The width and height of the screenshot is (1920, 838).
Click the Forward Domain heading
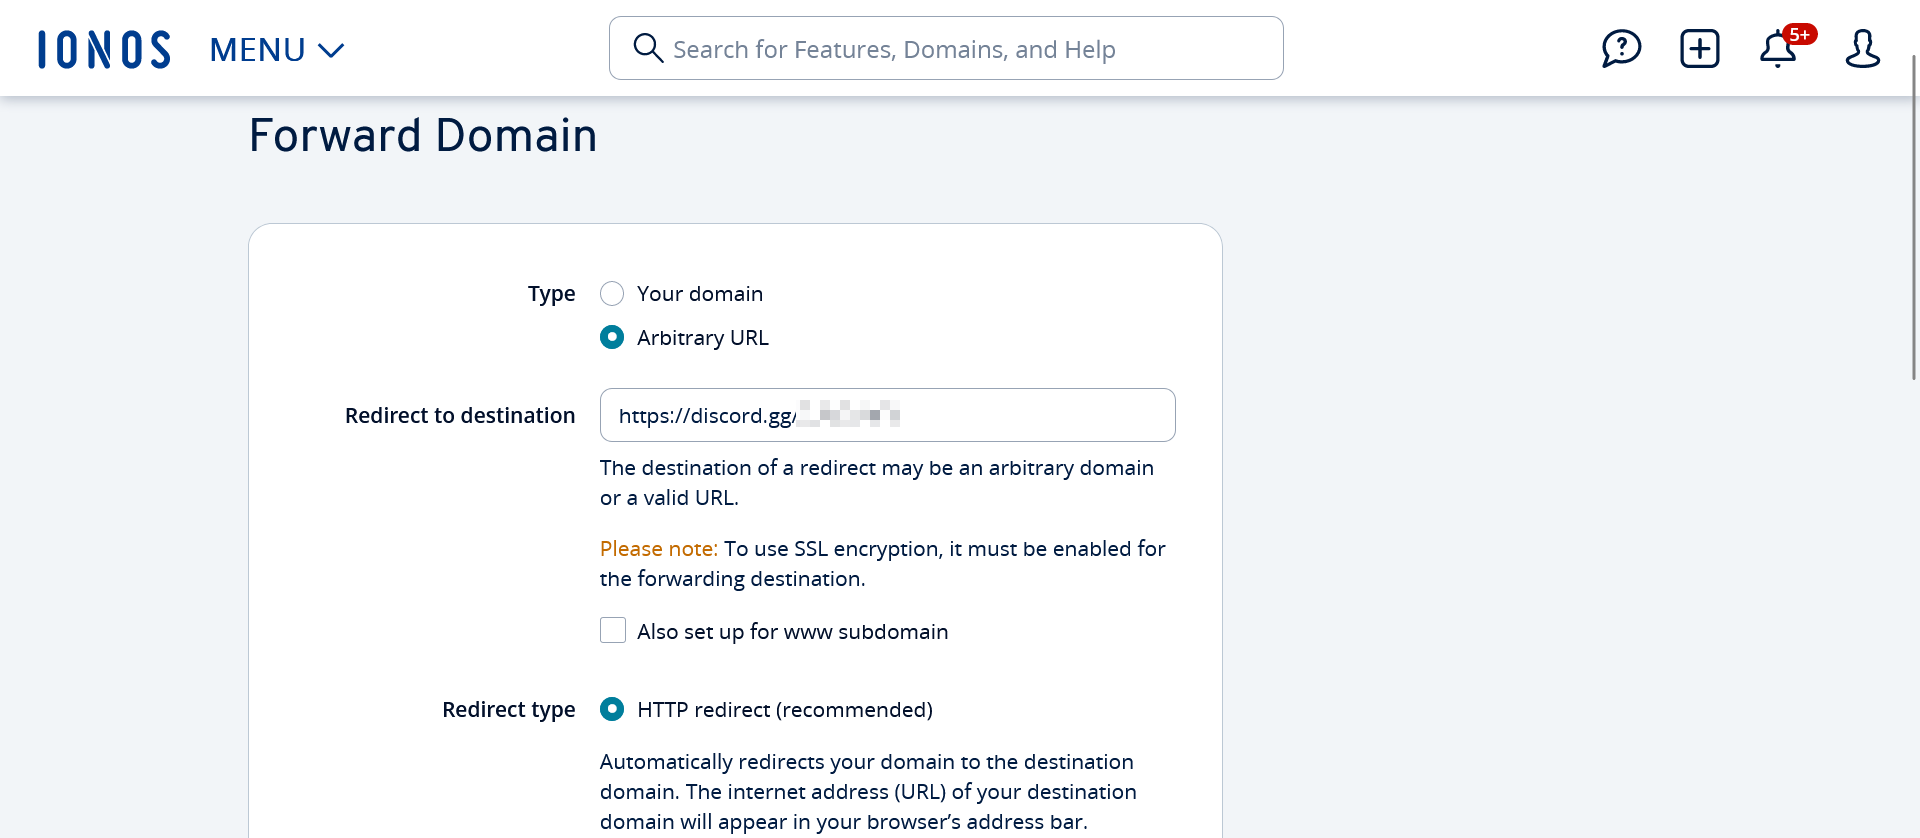point(423,135)
